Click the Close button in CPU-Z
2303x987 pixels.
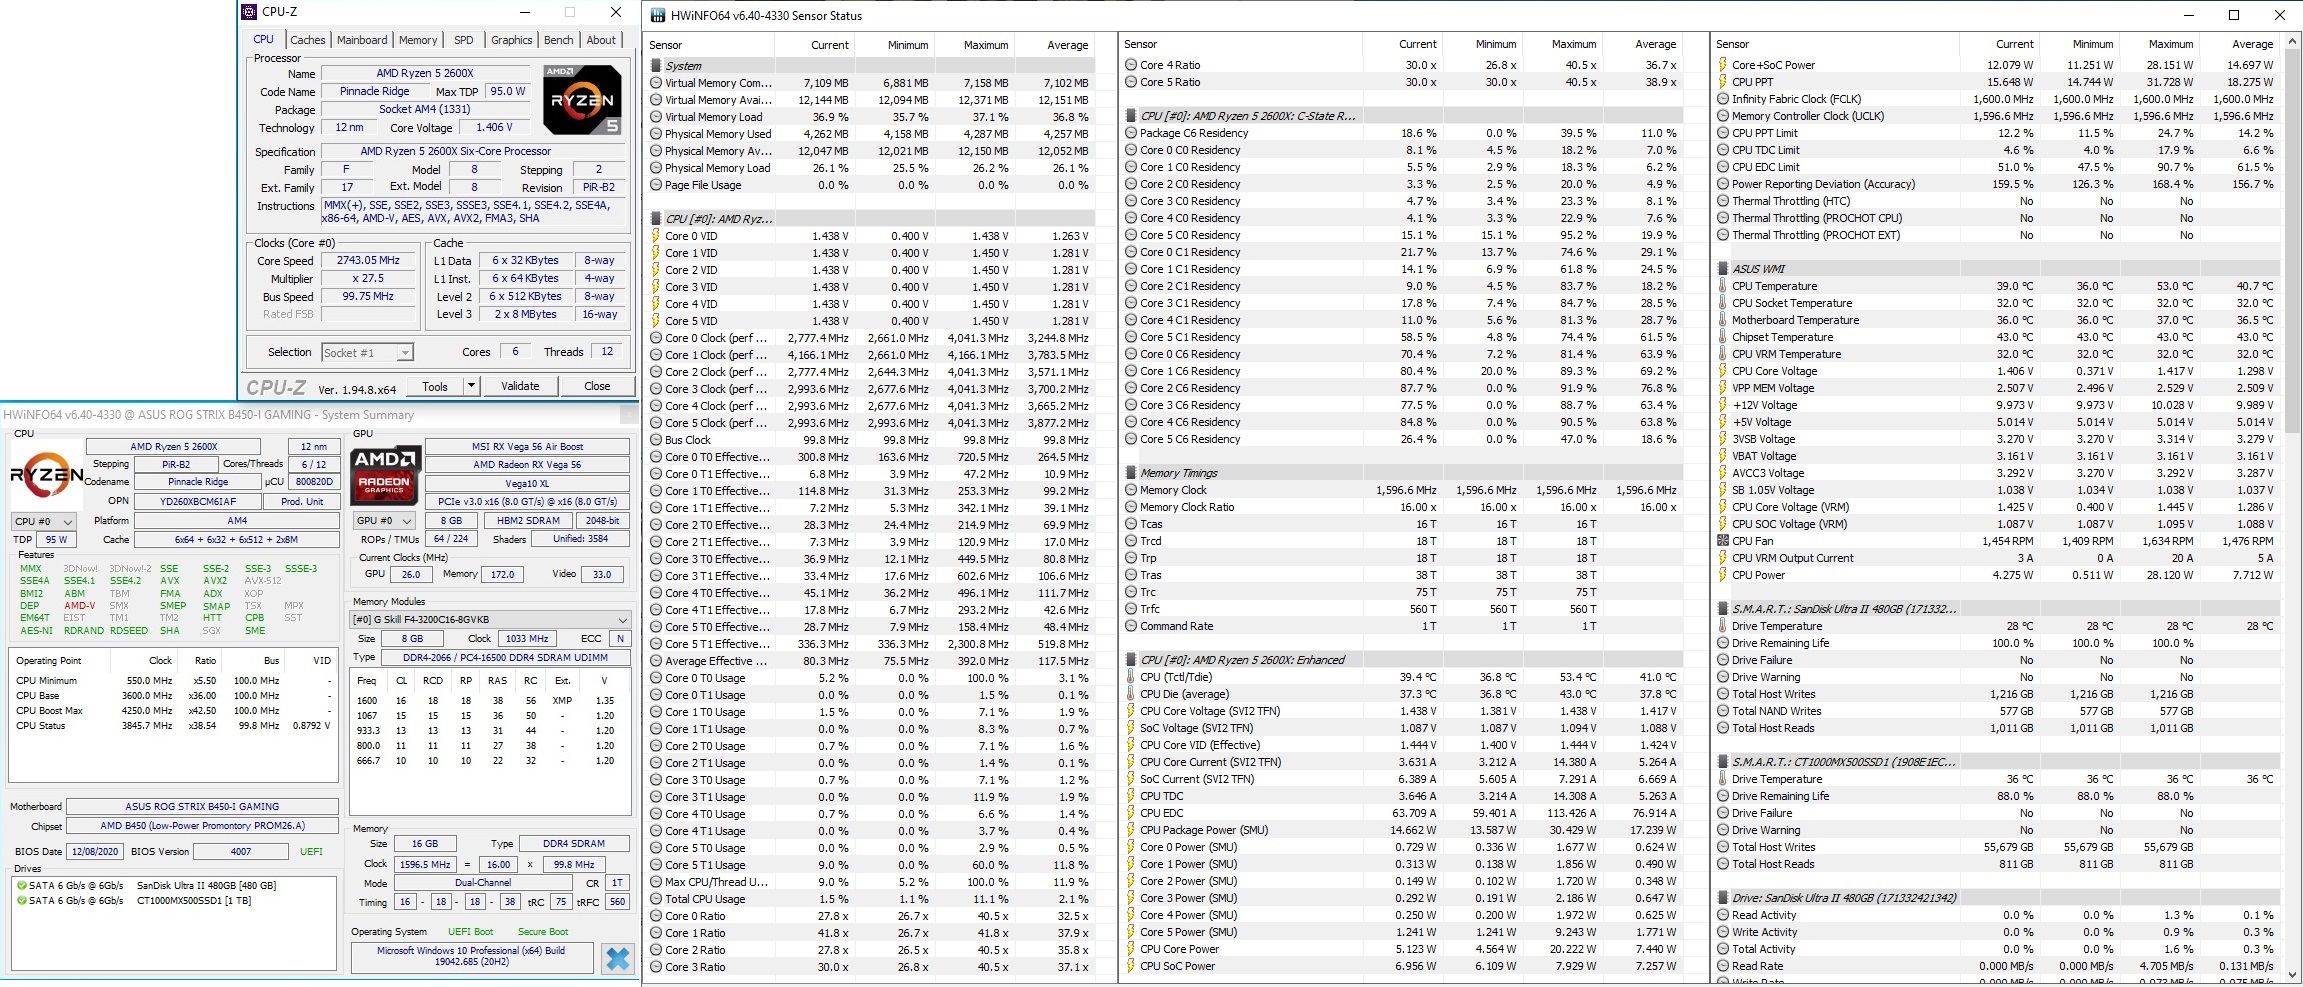click(x=597, y=386)
